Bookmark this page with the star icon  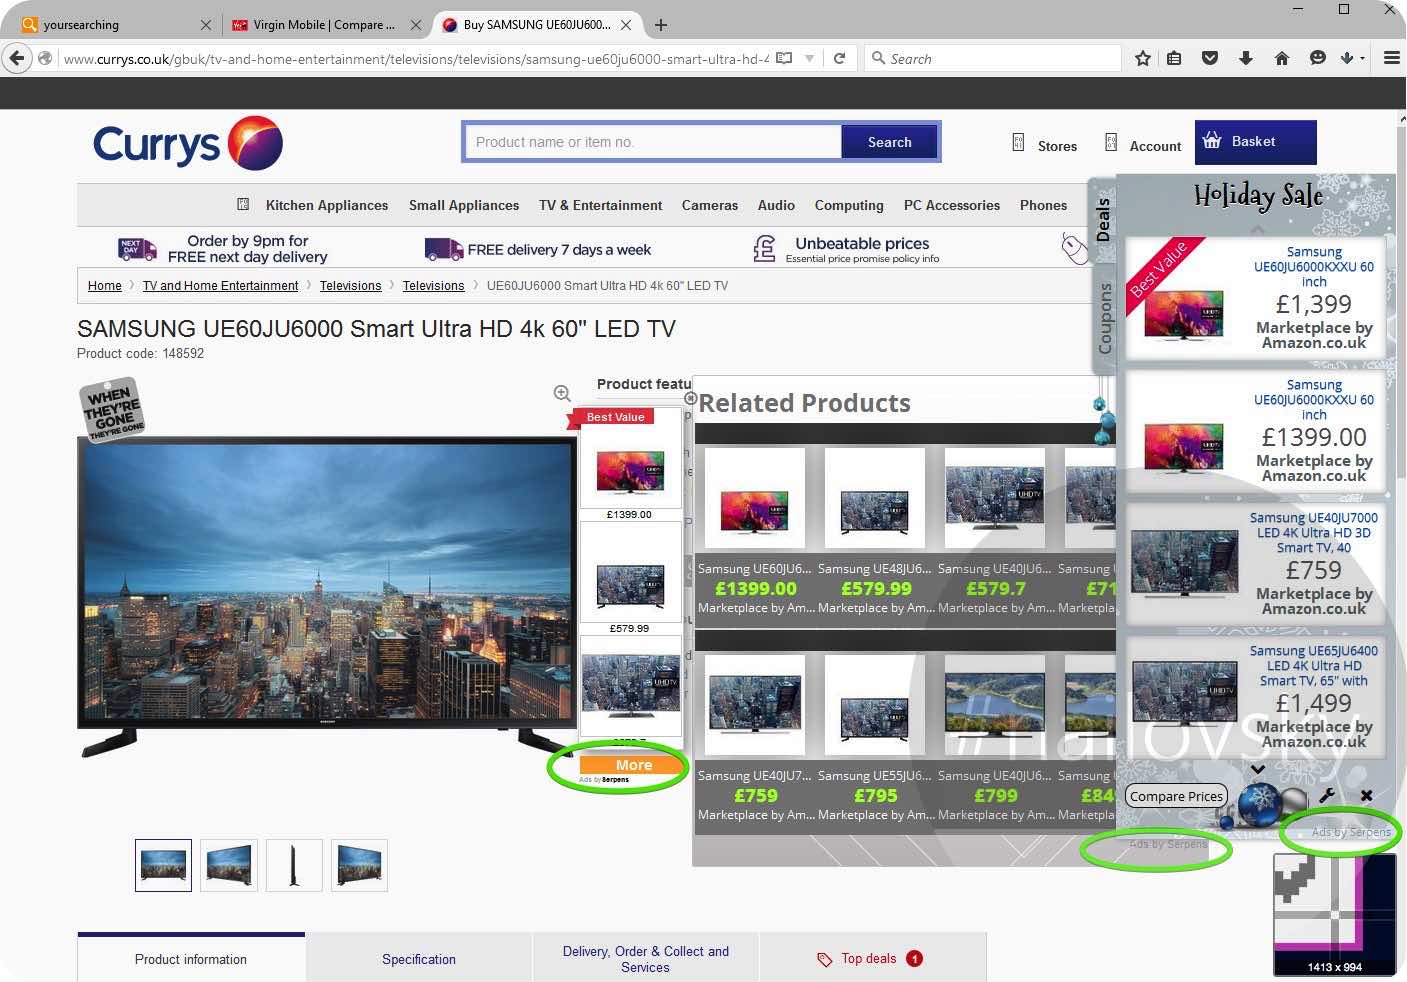click(x=1143, y=59)
